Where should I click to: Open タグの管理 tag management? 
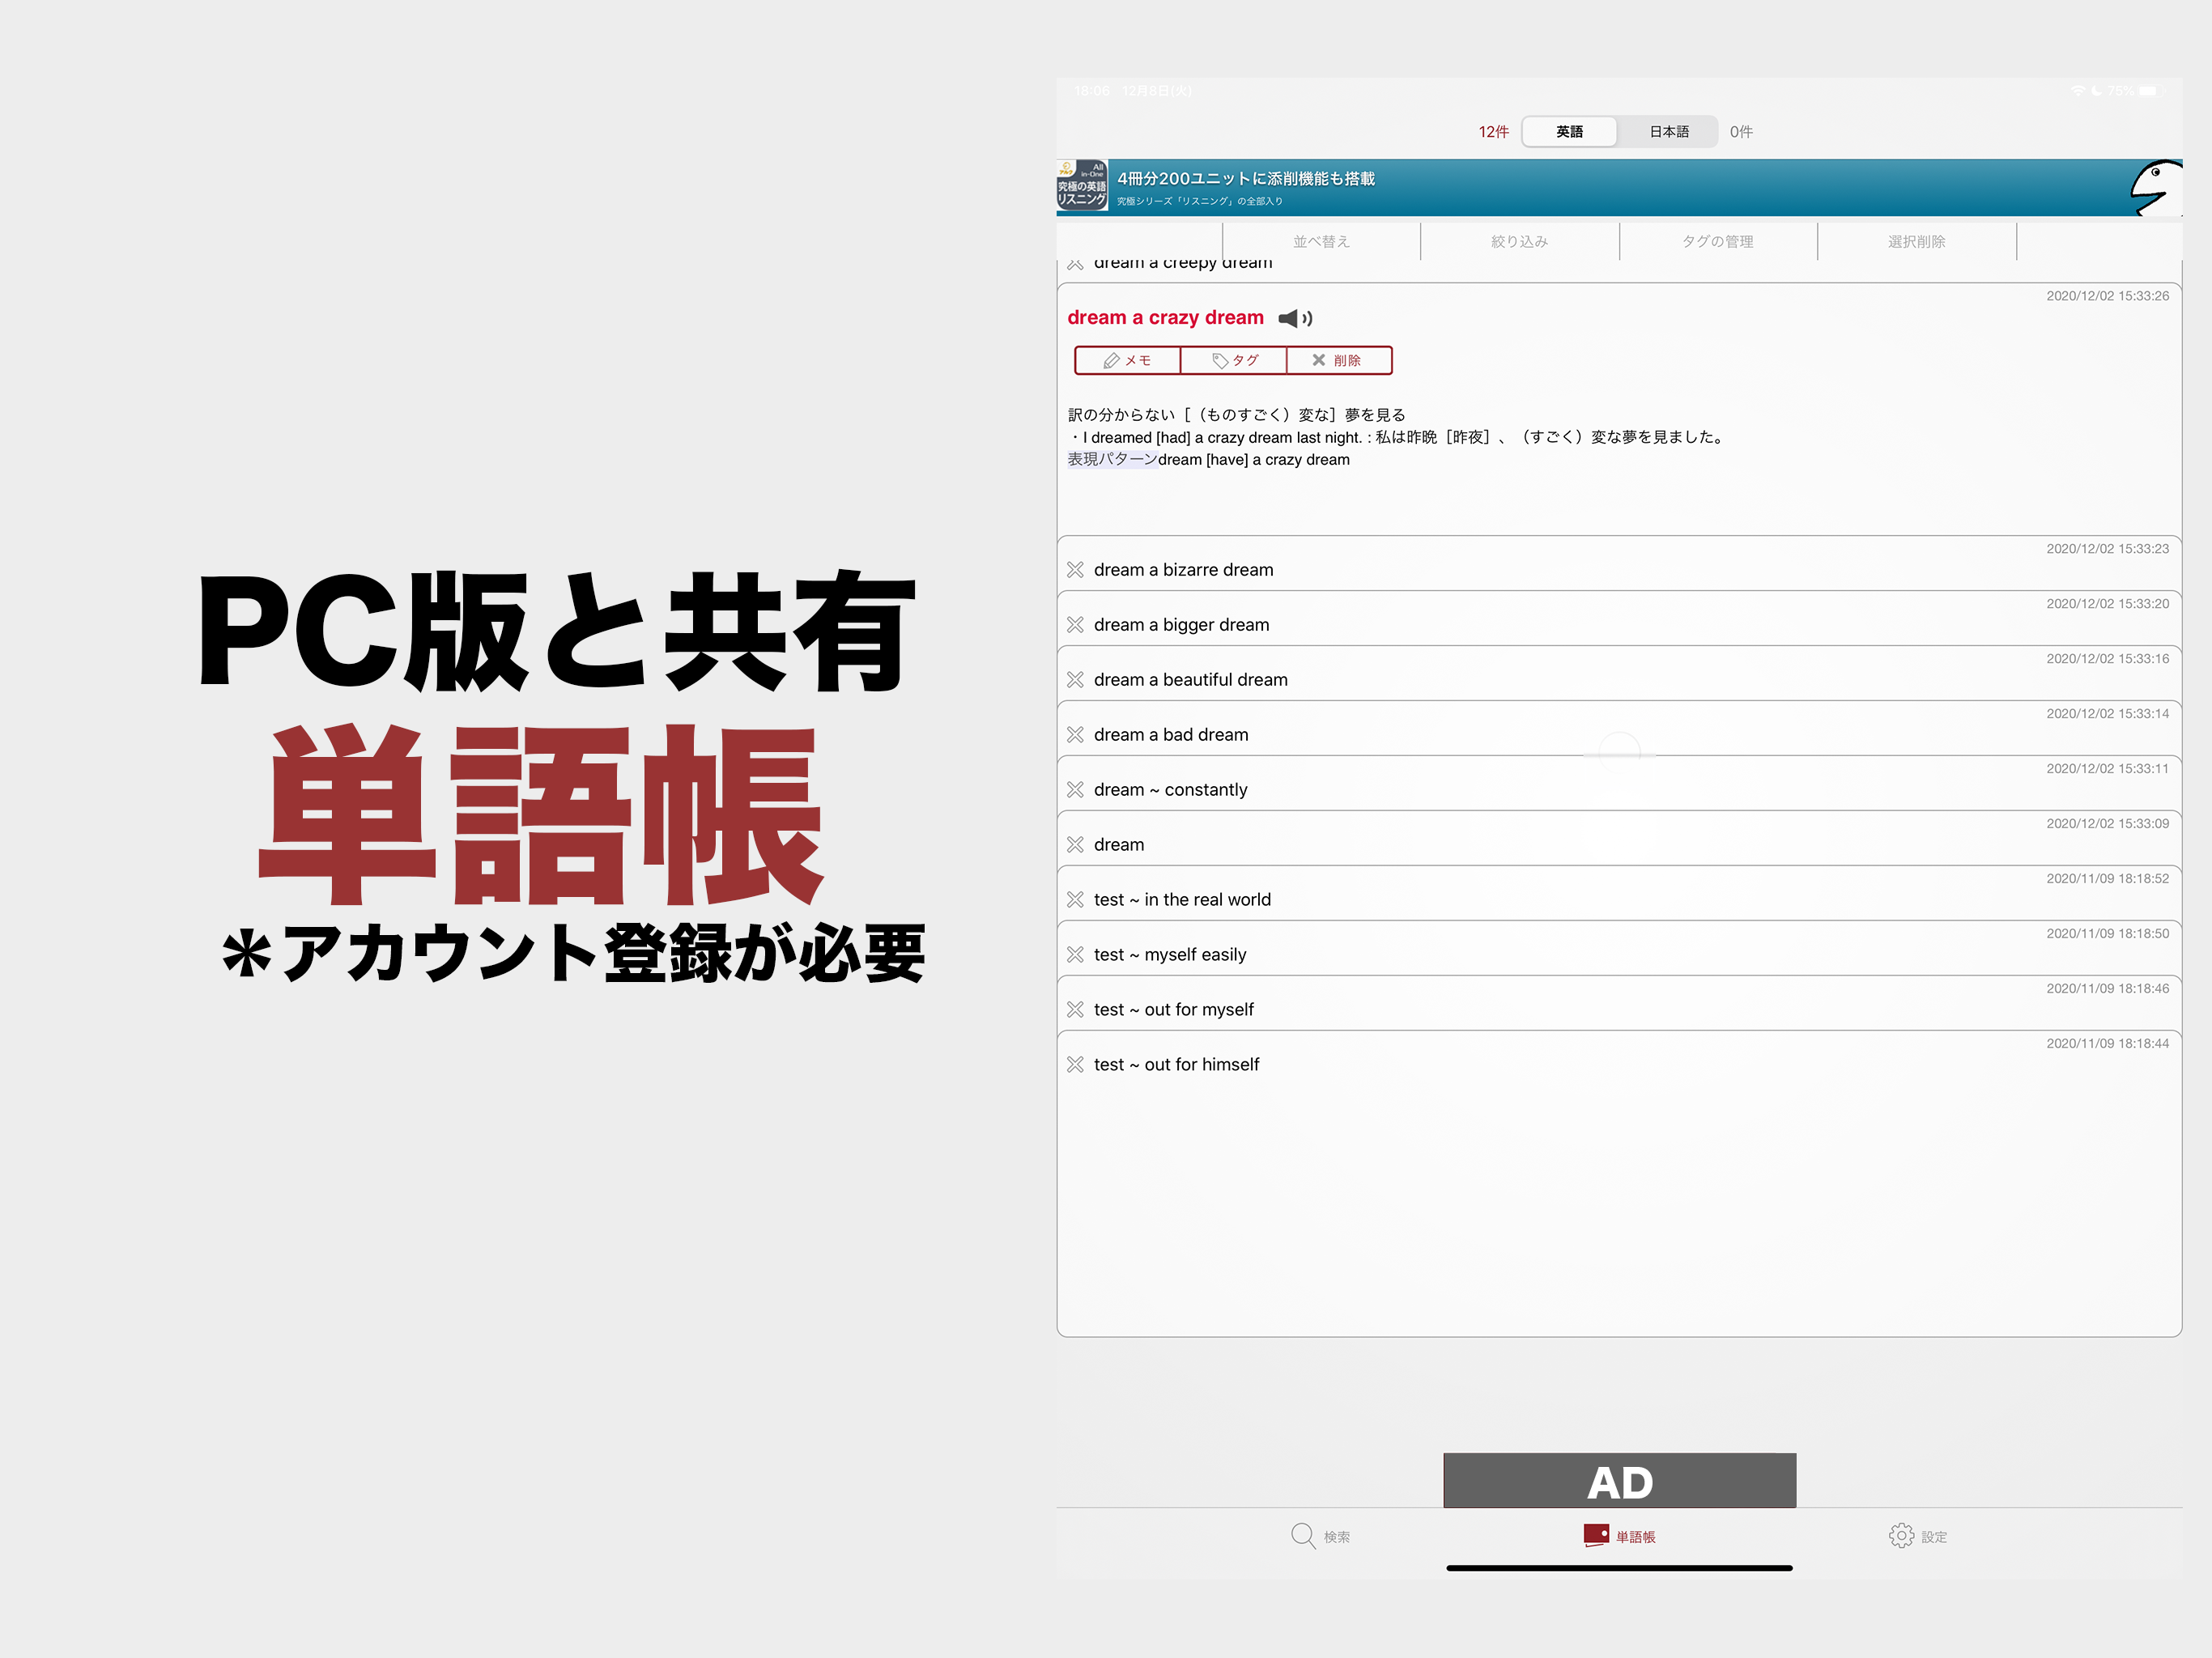click(1717, 242)
